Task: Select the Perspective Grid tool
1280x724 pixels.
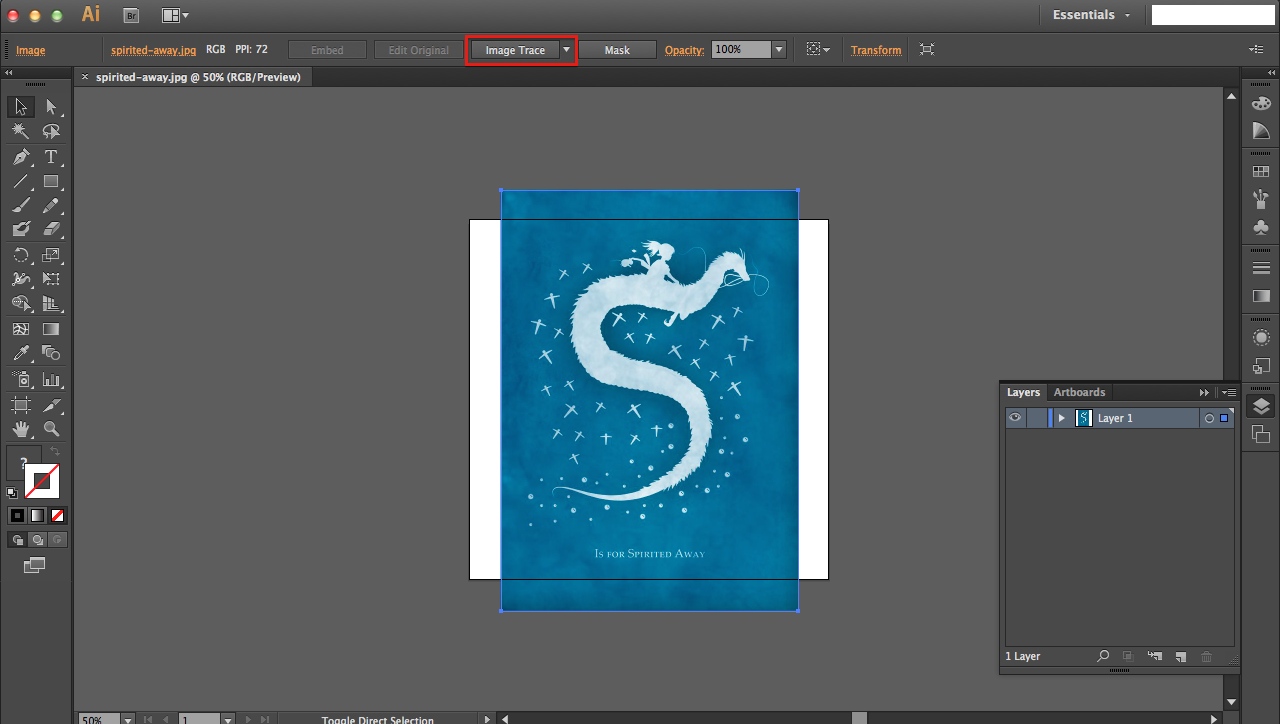Action: [x=51, y=303]
